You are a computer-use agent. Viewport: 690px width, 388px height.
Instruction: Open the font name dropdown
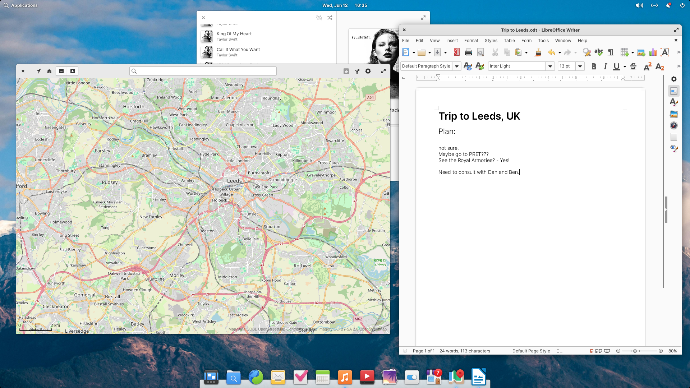pyautogui.click(x=550, y=66)
